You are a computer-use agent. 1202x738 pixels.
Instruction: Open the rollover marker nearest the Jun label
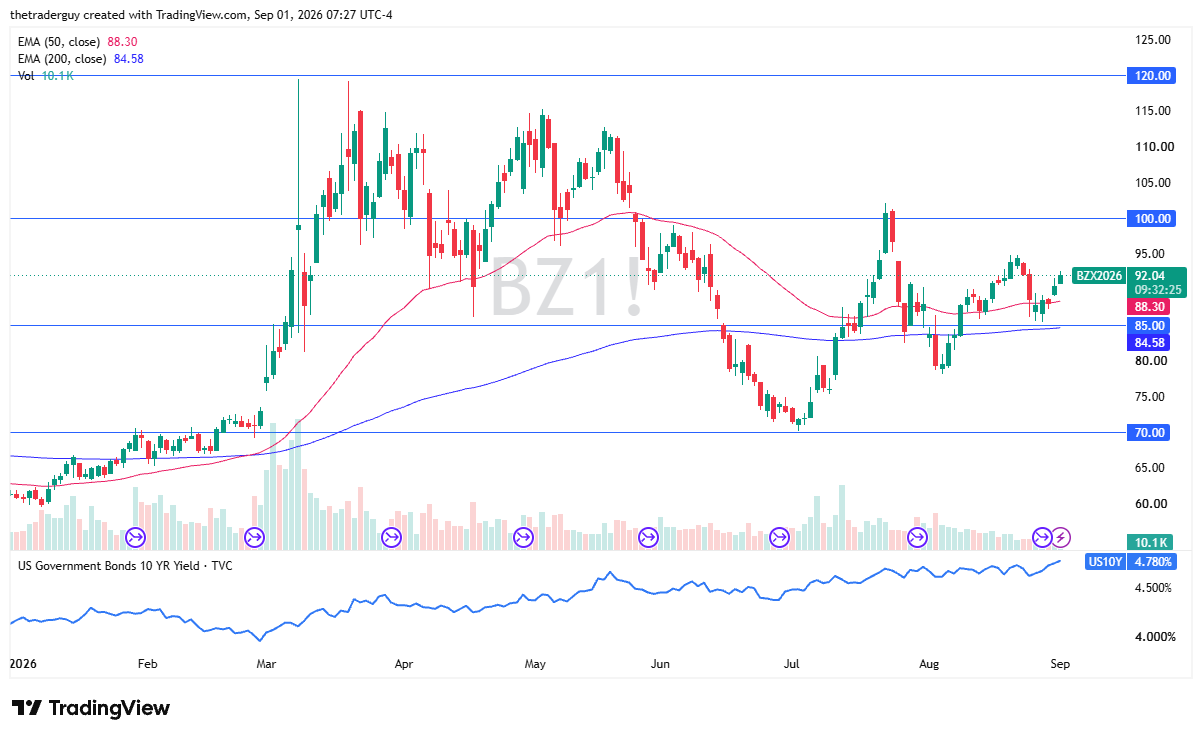click(x=648, y=538)
